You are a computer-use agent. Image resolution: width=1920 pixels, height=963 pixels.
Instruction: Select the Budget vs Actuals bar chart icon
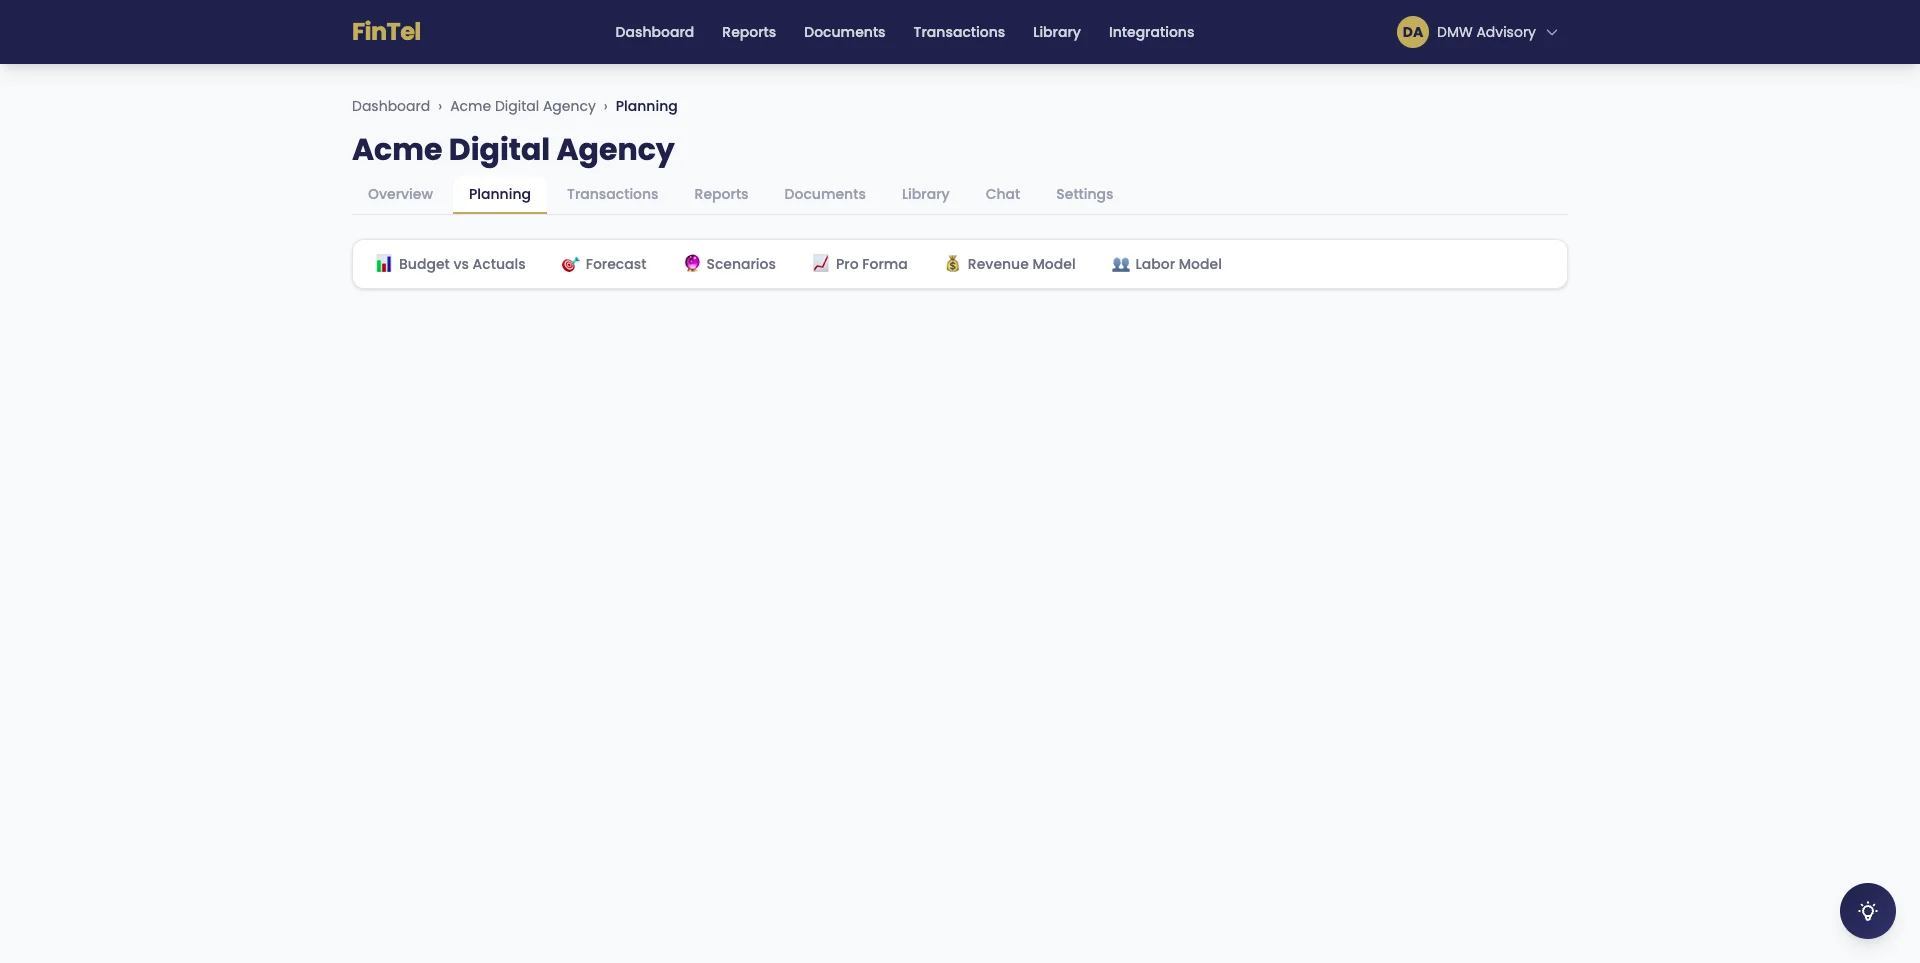(384, 263)
